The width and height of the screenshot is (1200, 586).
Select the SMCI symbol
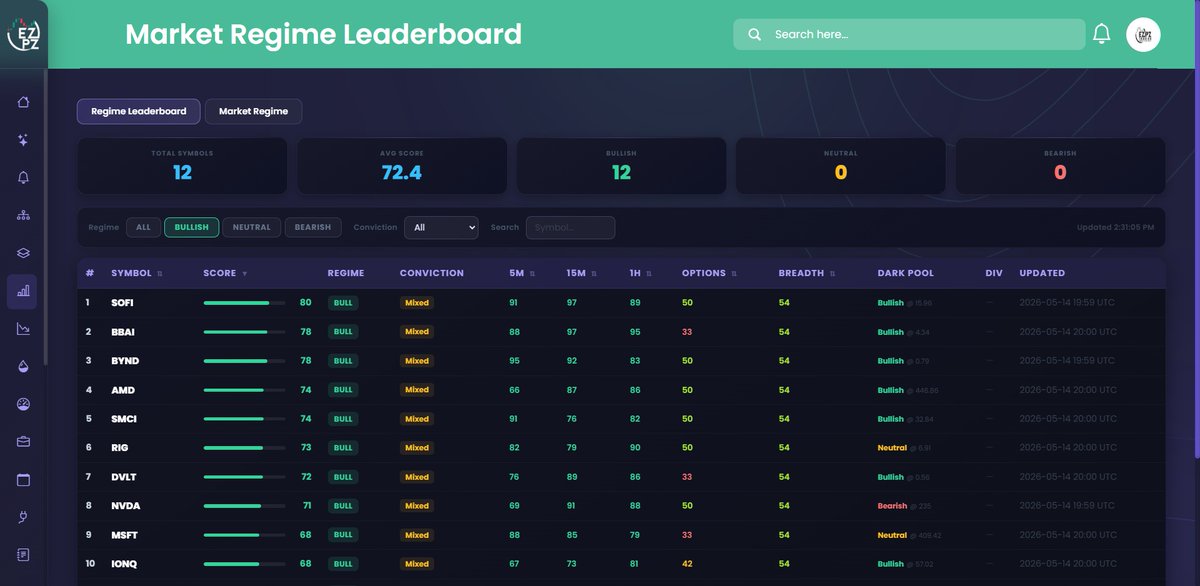[x=124, y=419]
